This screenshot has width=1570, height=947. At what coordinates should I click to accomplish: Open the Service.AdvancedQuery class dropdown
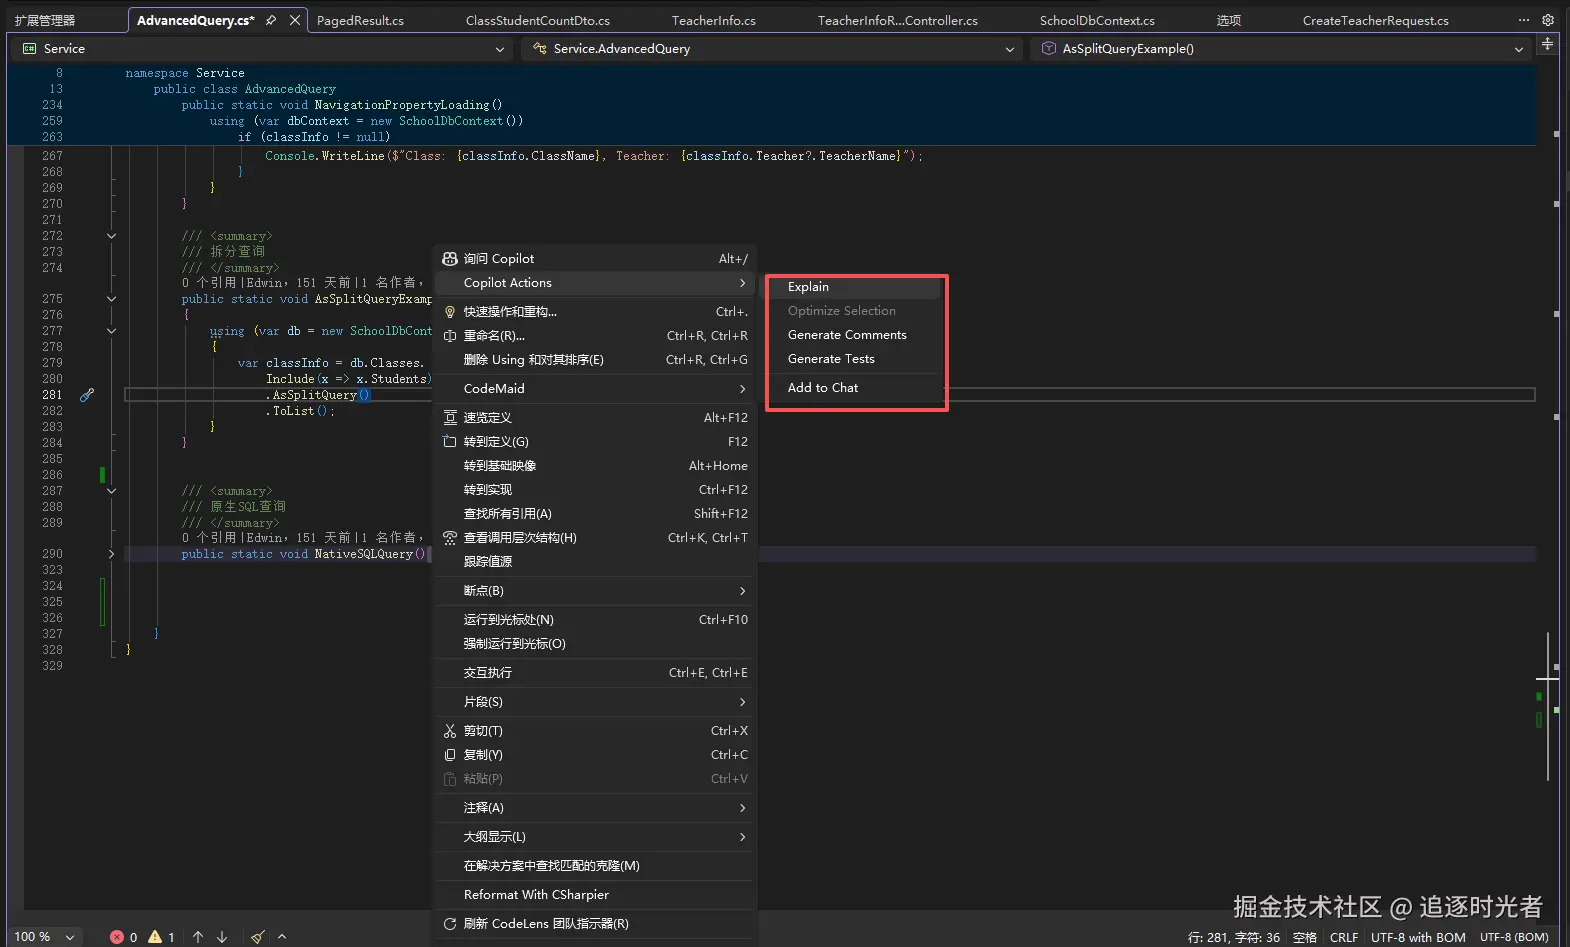[x=772, y=49]
